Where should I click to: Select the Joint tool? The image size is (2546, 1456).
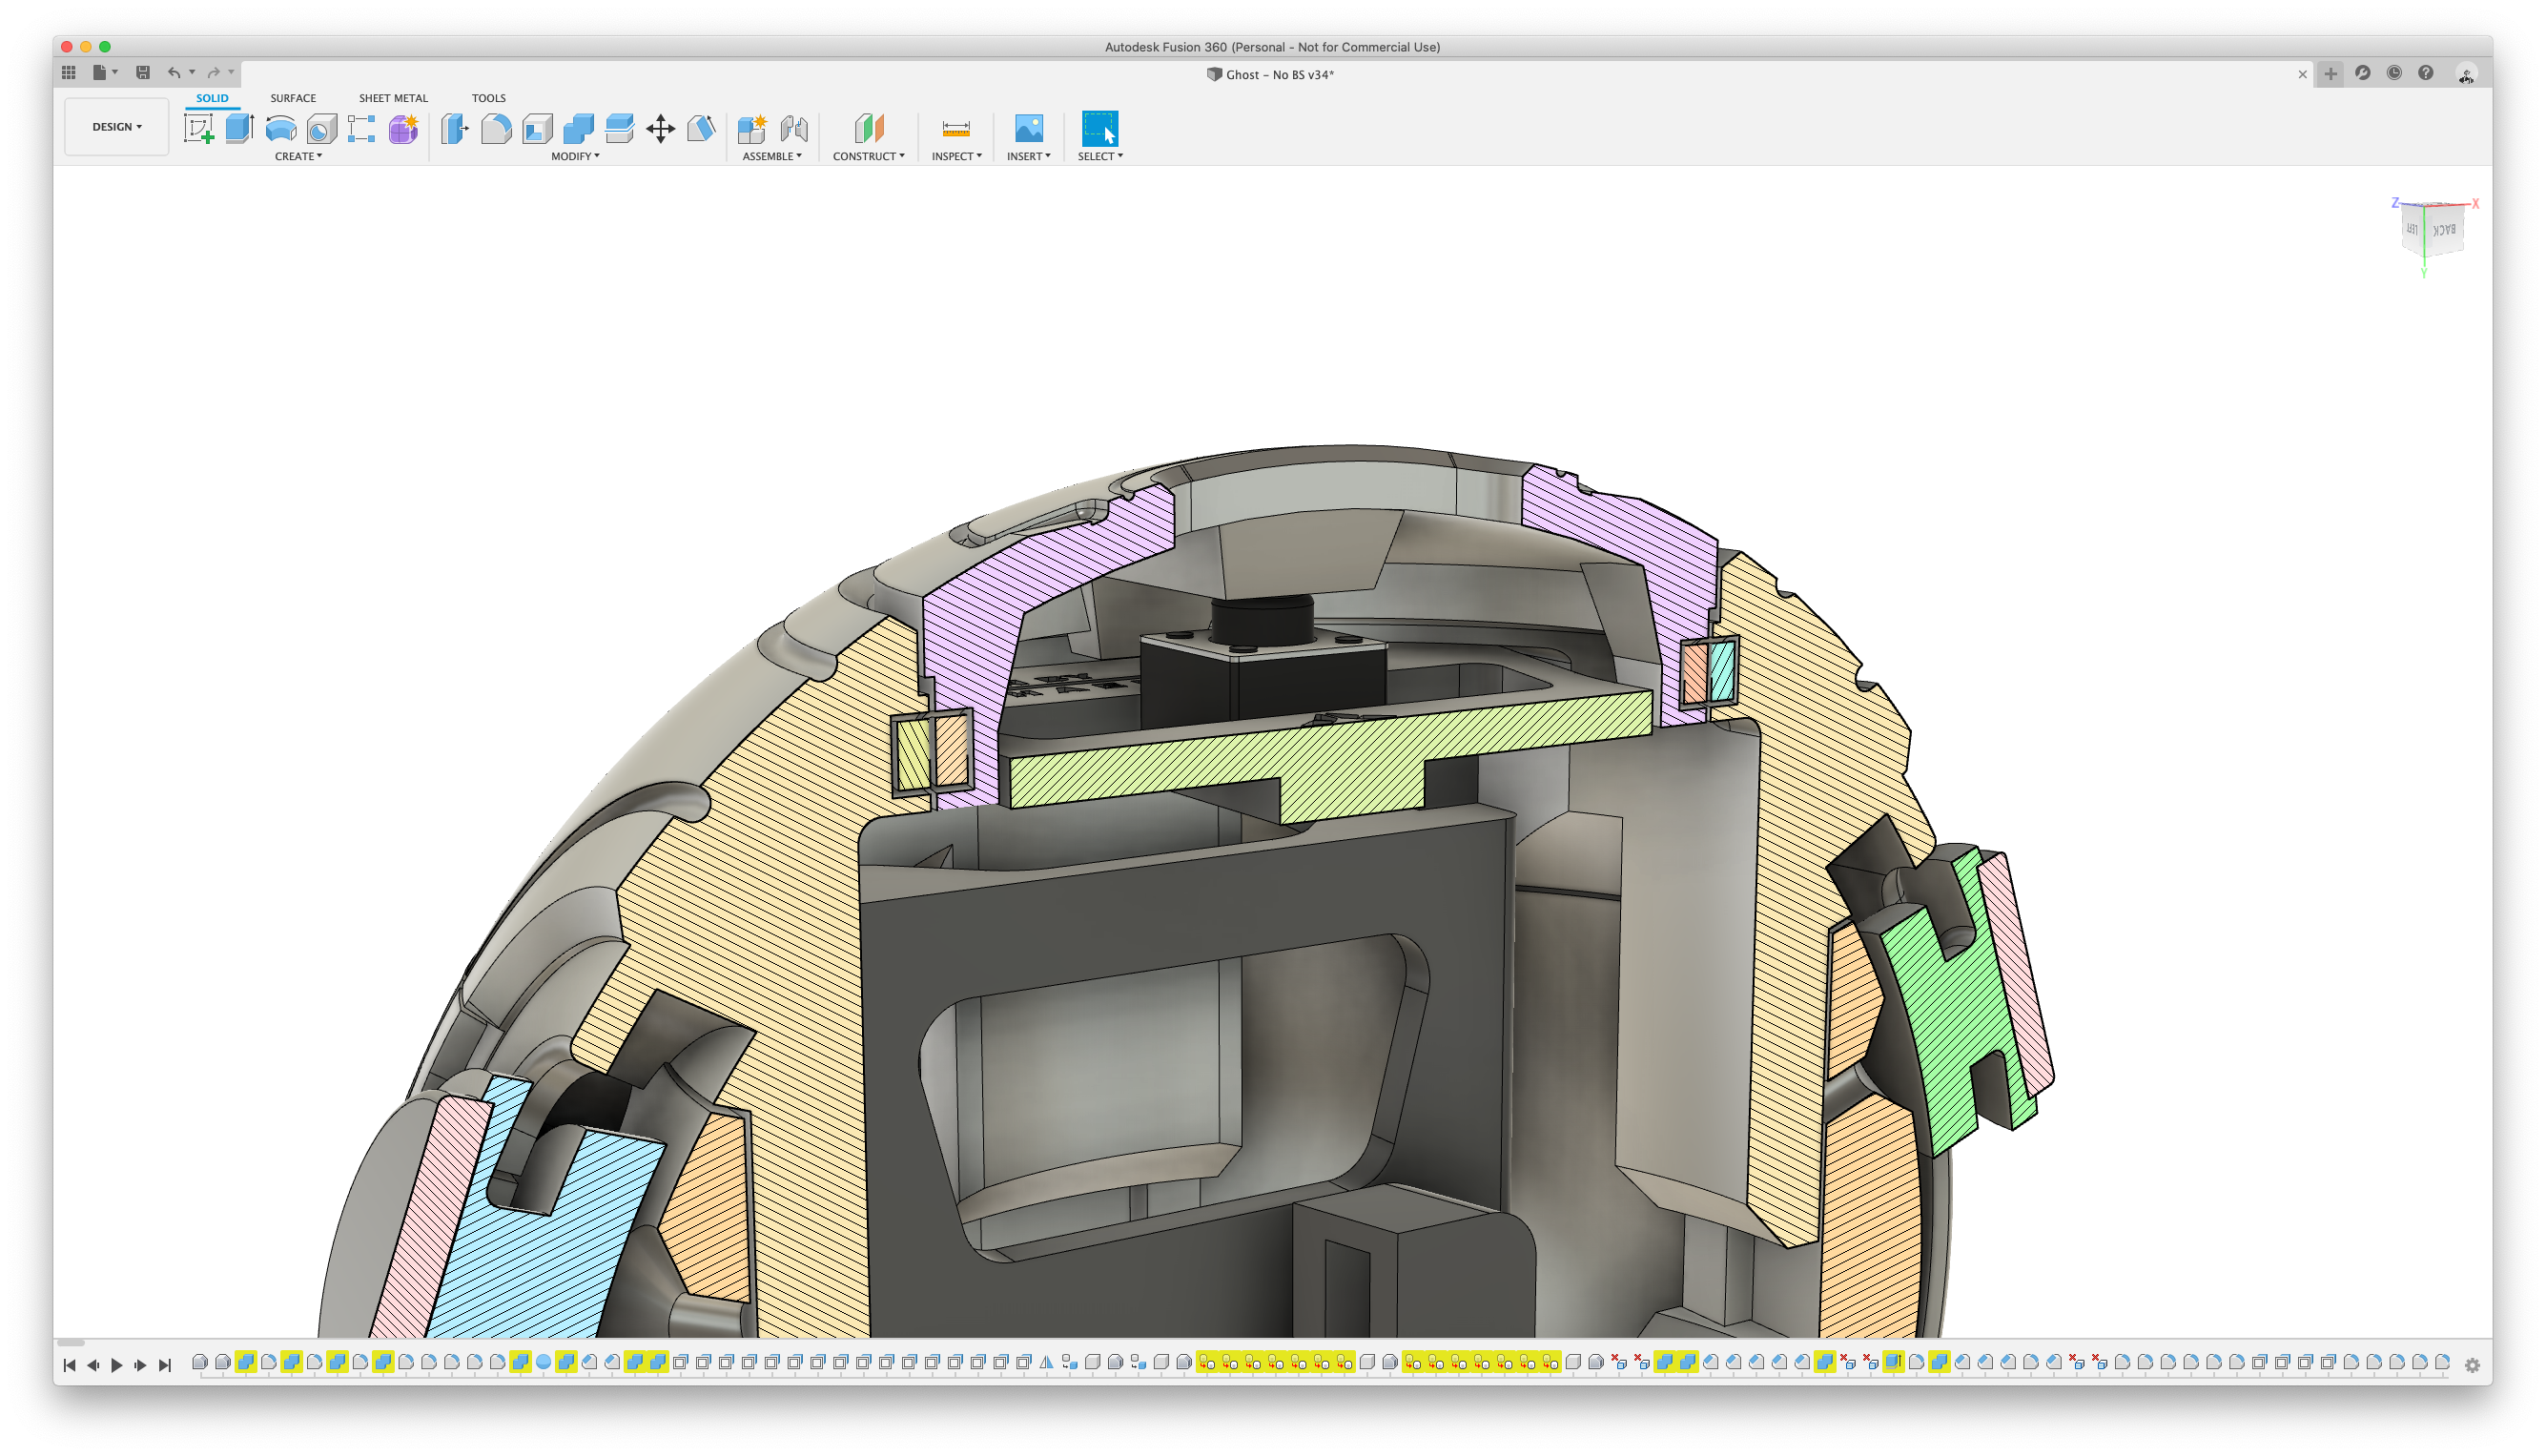coord(794,129)
